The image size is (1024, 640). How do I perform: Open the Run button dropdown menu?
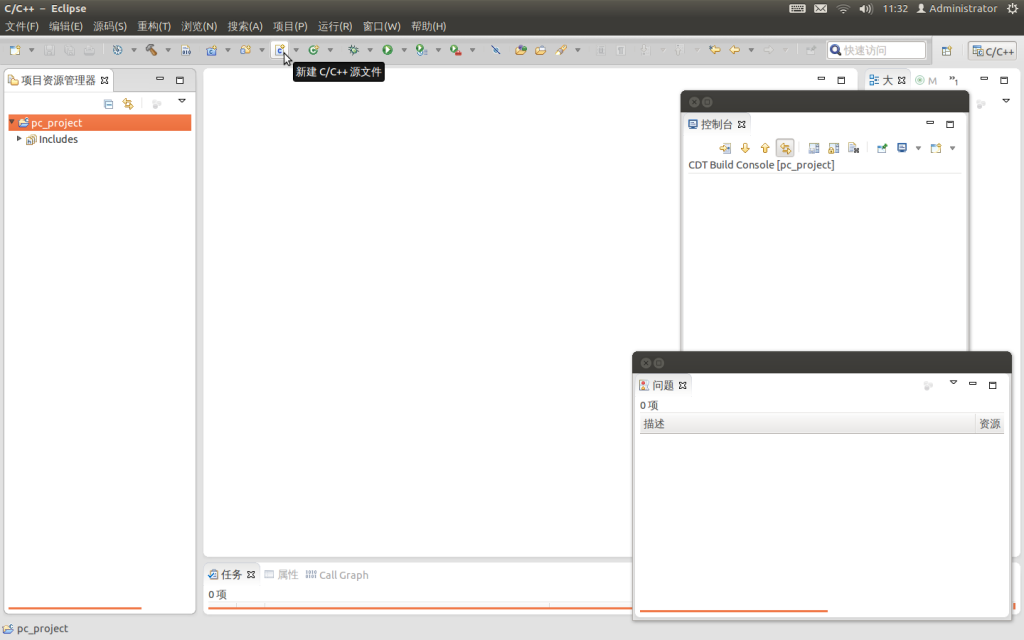click(x=404, y=49)
